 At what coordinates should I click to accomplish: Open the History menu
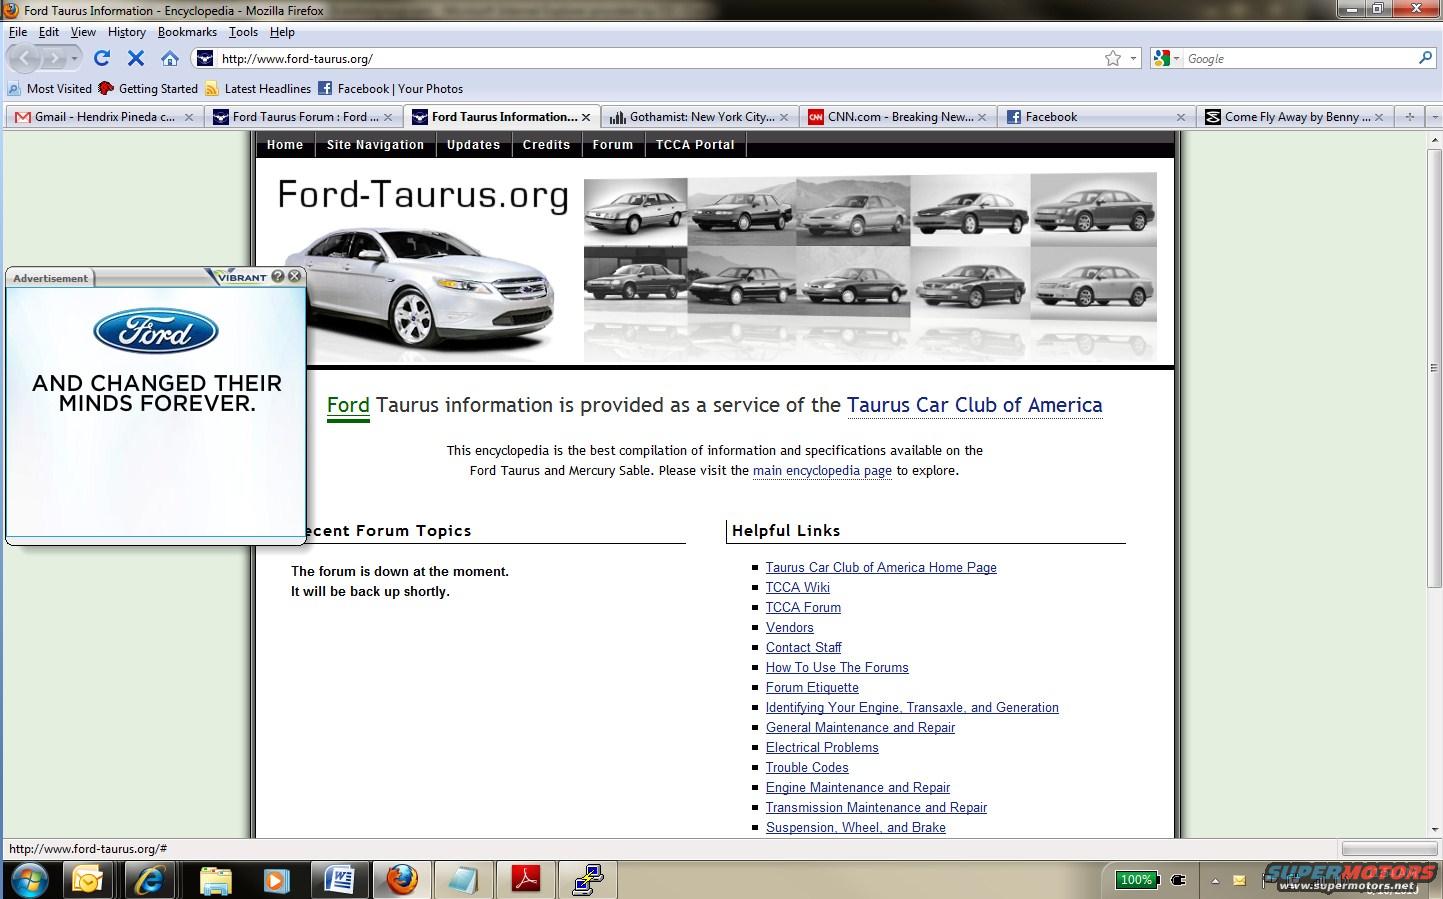coord(127,32)
